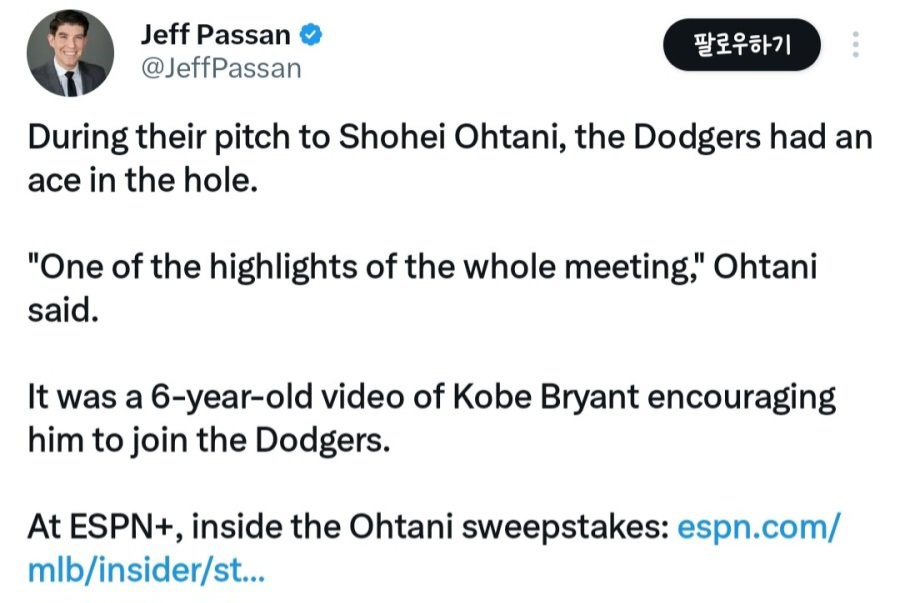
Task: Click the word "said." under the quote
Action: point(63,311)
